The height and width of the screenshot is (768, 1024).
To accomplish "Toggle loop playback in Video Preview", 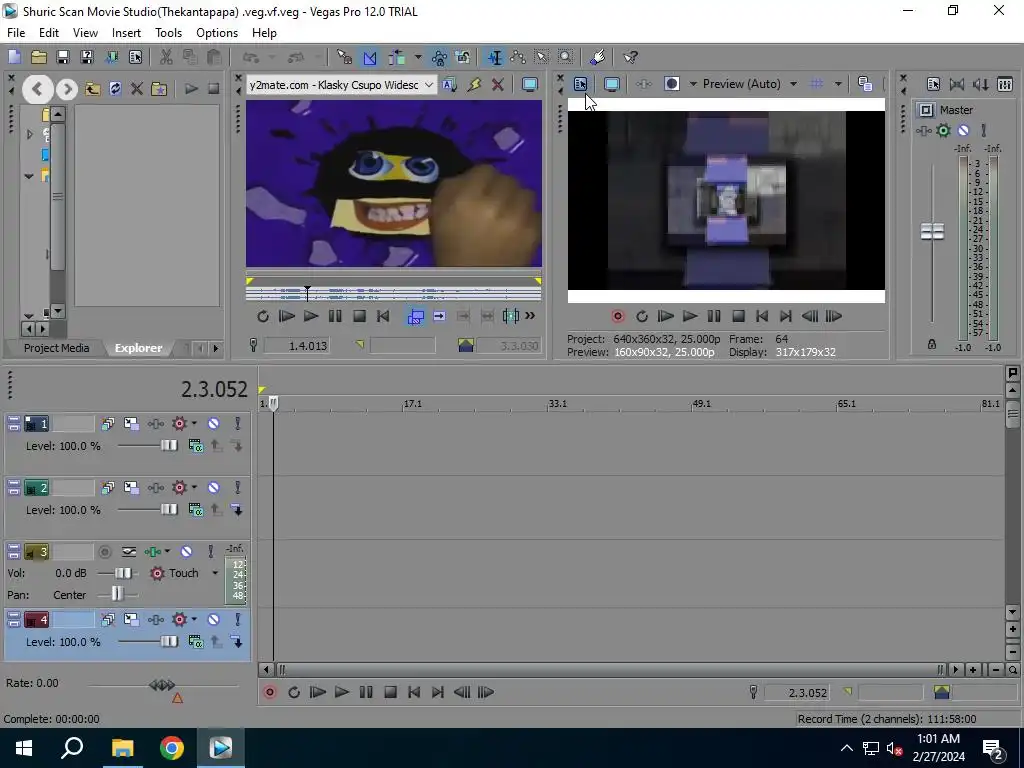I will [641, 316].
